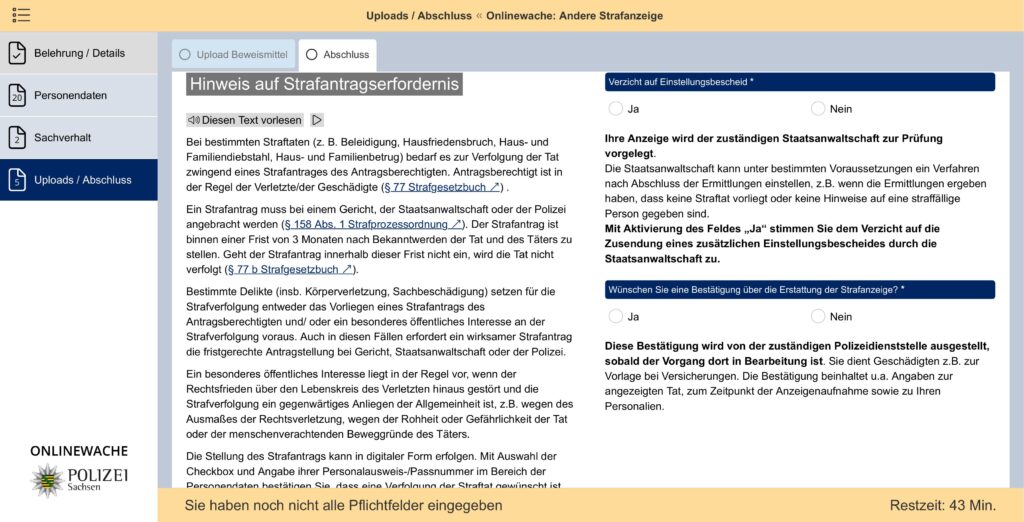
Task: Click the Hinweis auf Strafantragserfordernis heading
Action: tap(325, 84)
